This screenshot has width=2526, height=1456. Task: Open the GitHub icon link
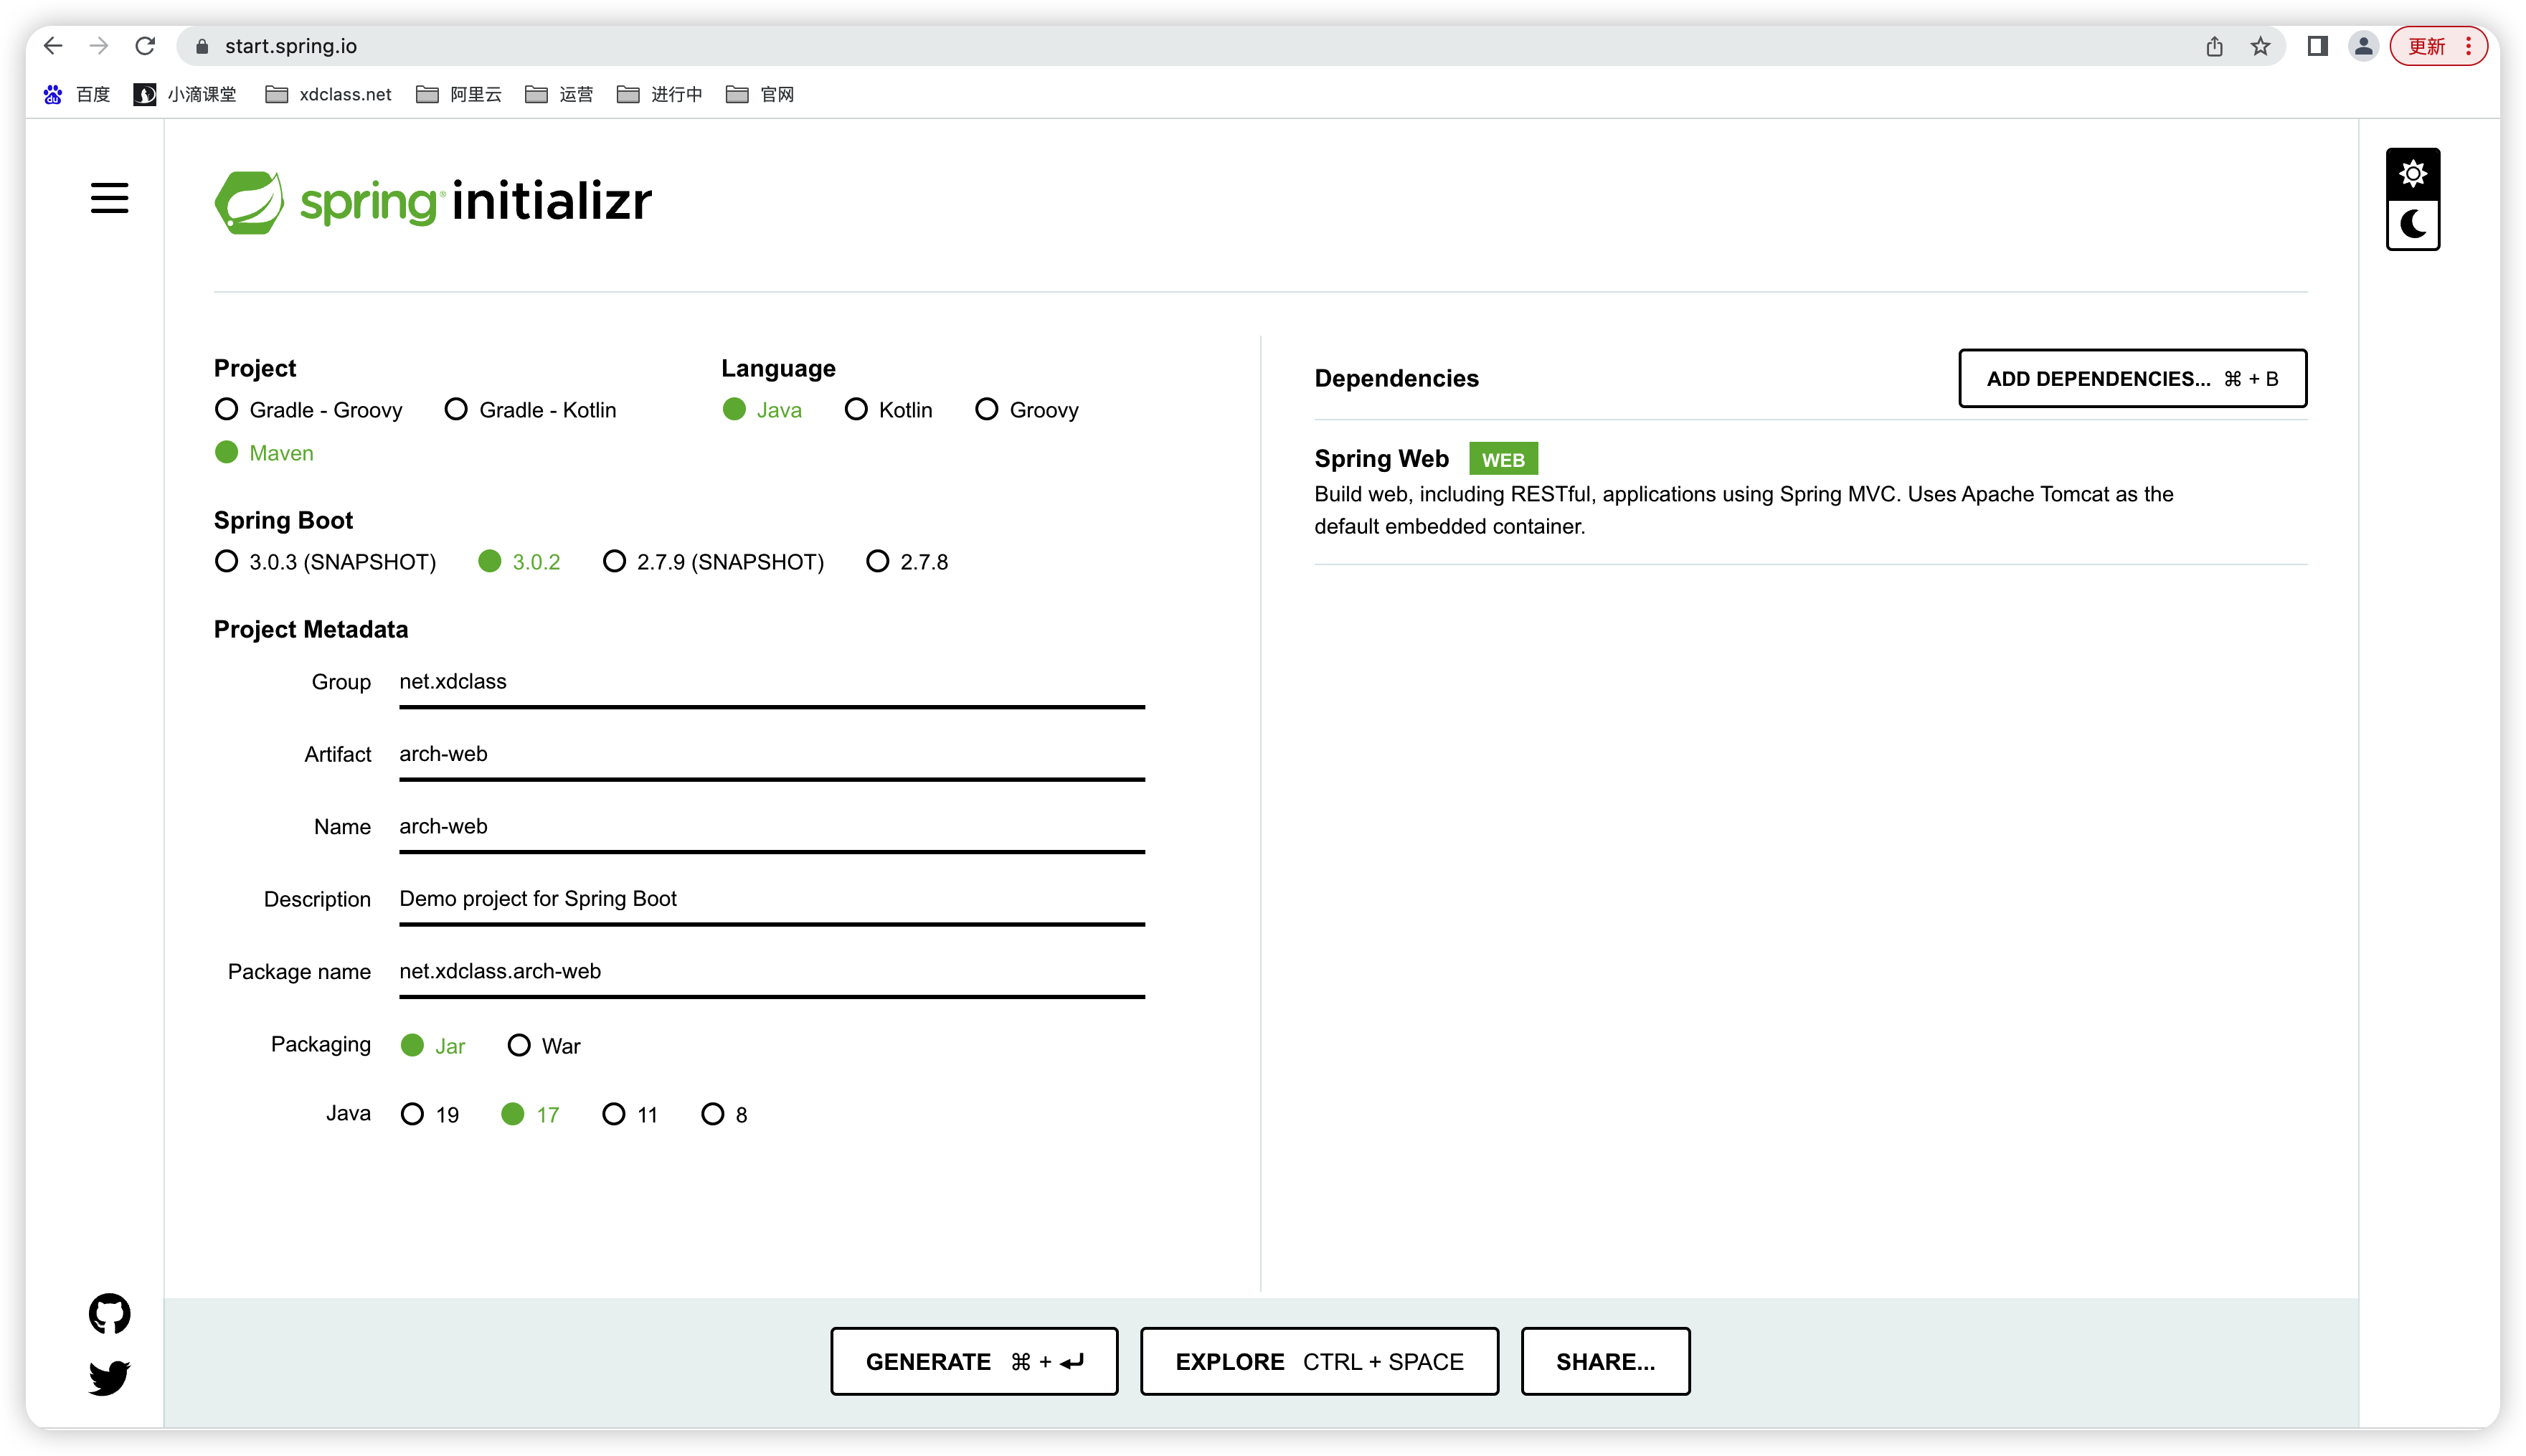109,1313
